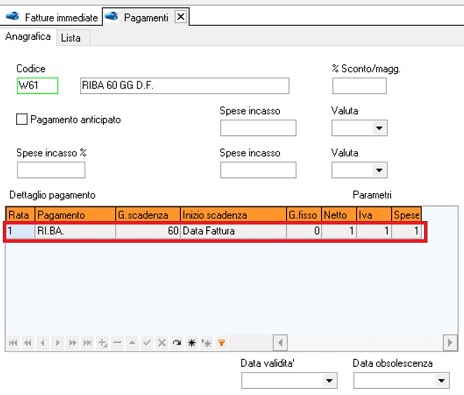Post changes with the checkmark icon
The image size is (464, 395).
(147, 343)
